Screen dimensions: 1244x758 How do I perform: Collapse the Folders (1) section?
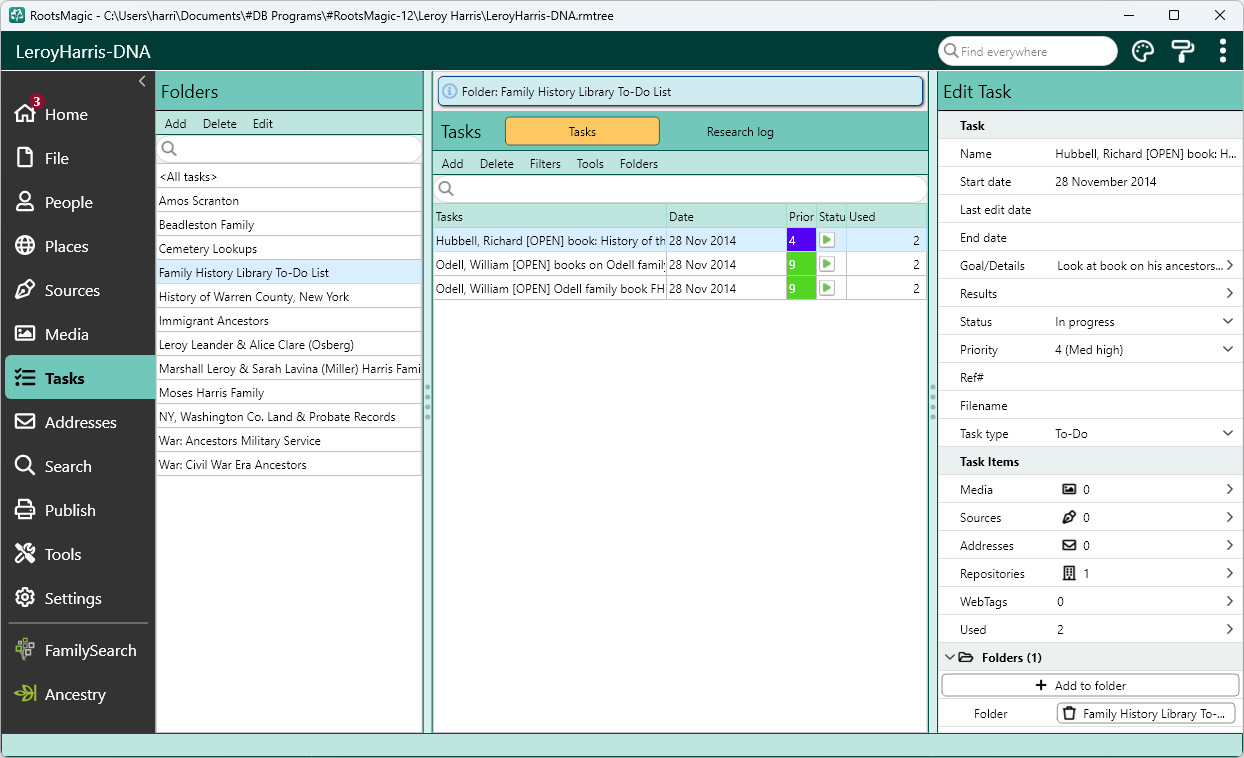point(949,658)
